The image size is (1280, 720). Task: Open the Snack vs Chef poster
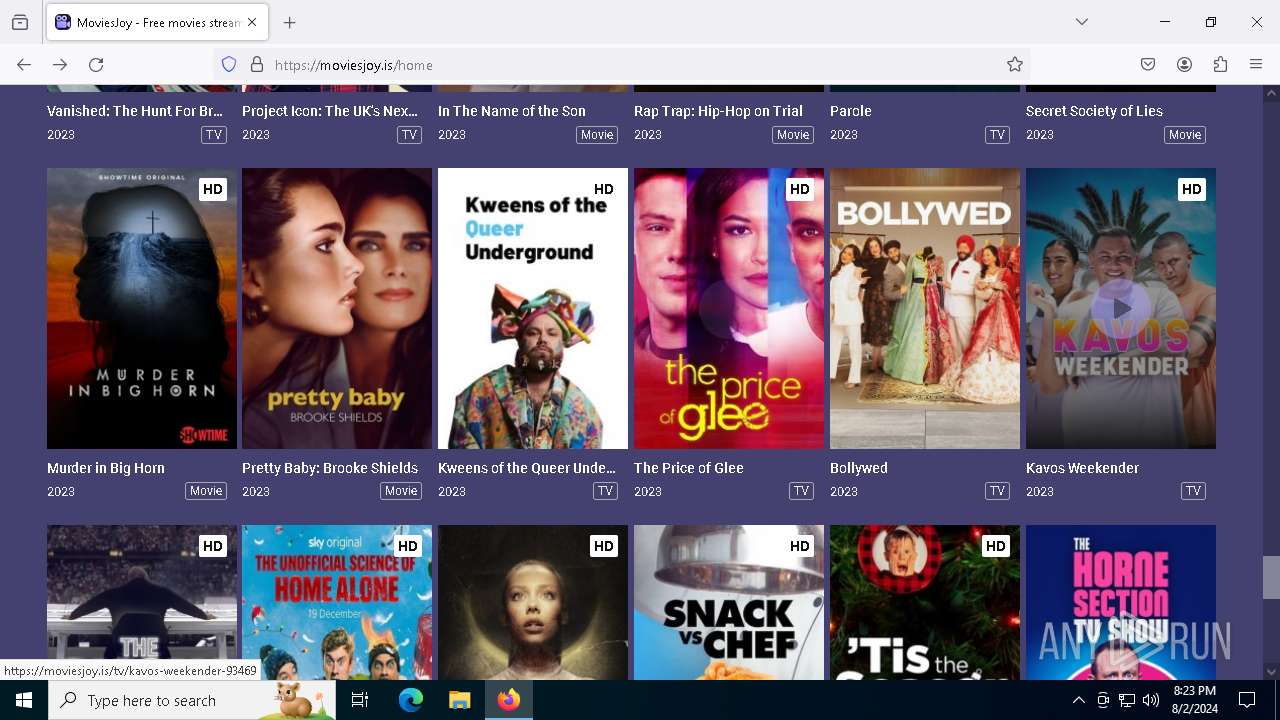729,602
